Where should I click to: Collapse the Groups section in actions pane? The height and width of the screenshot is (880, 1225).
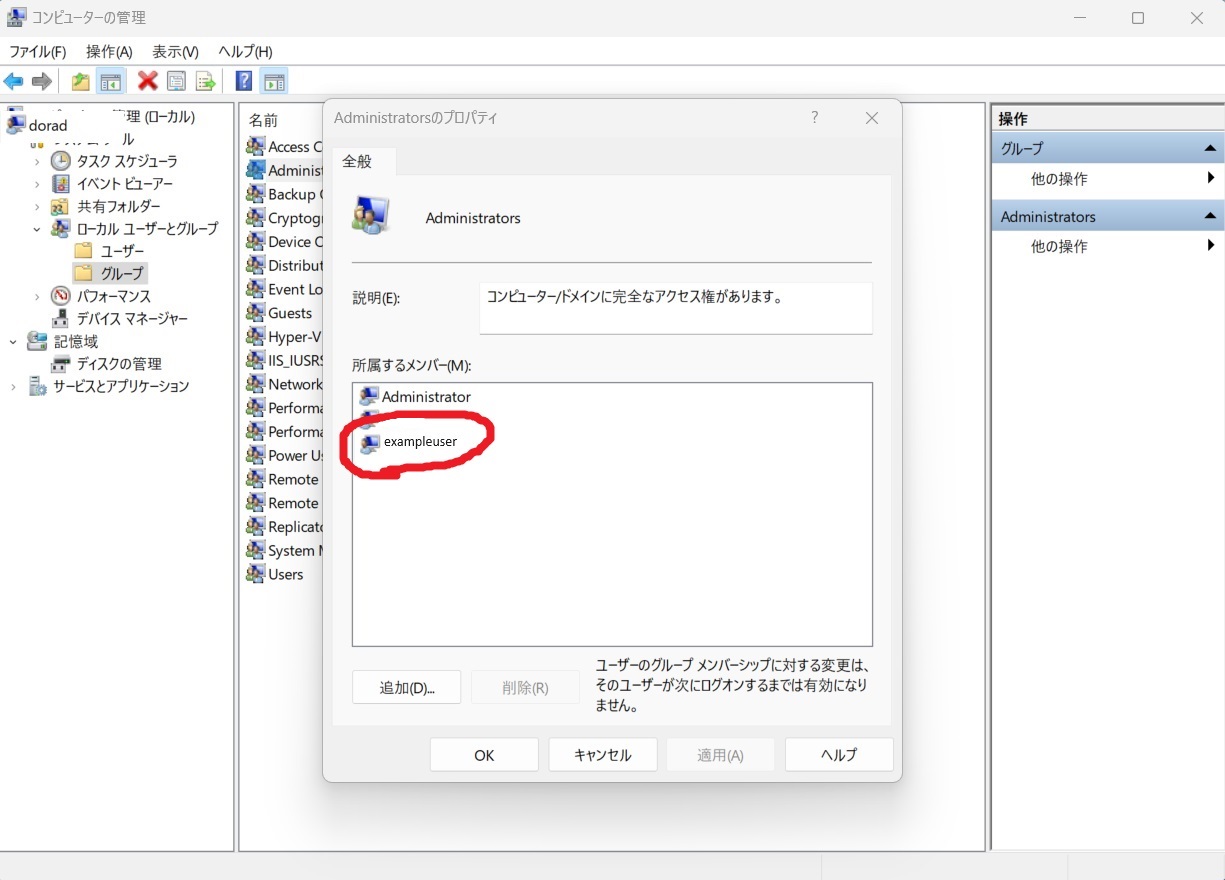point(1210,149)
